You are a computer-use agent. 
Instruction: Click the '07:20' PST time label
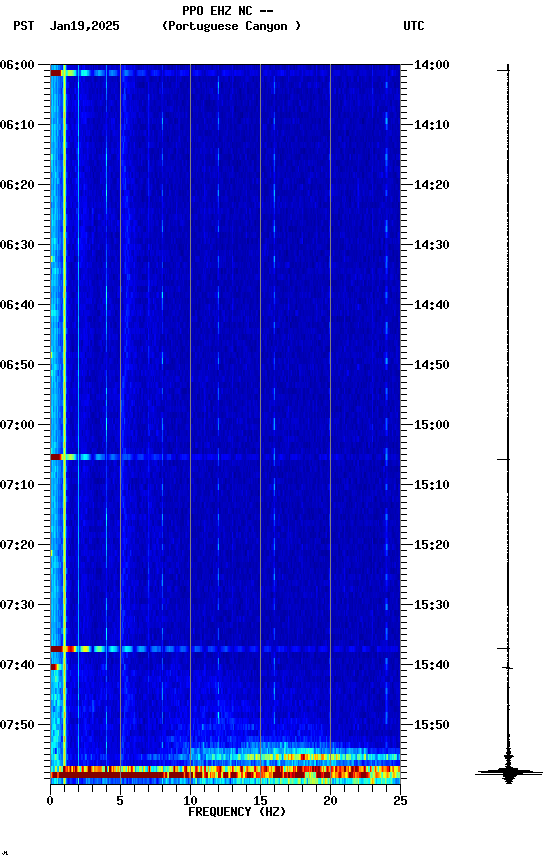pyautogui.click(x=17, y=546)
